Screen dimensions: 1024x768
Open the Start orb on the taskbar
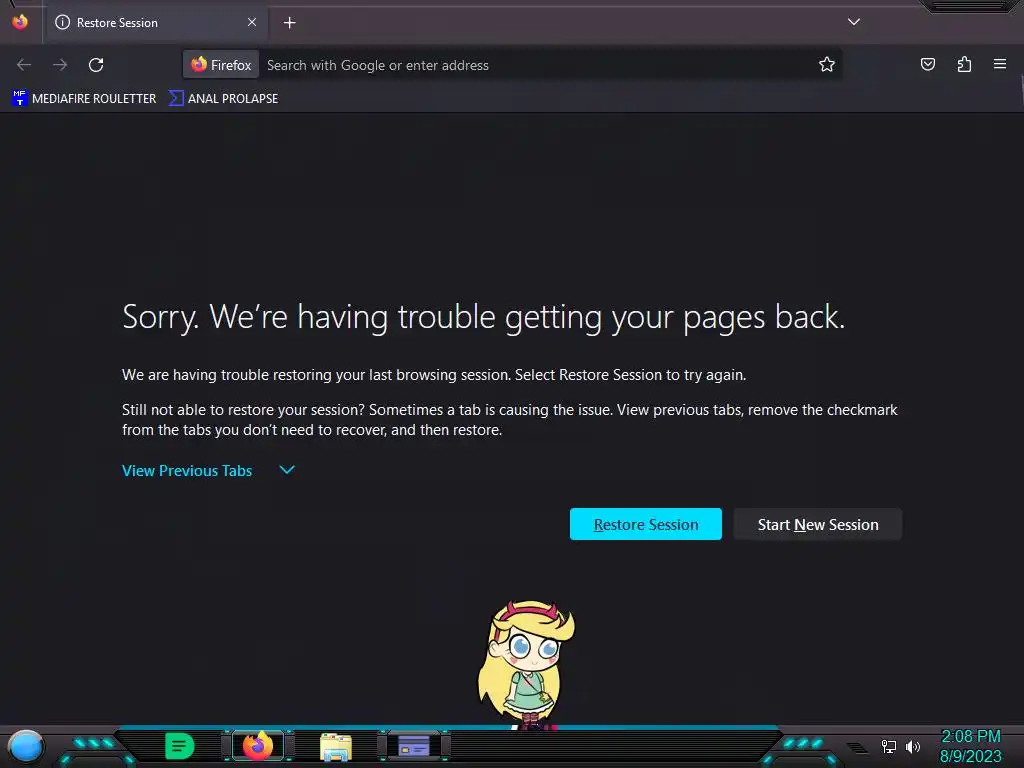point(25,746)
